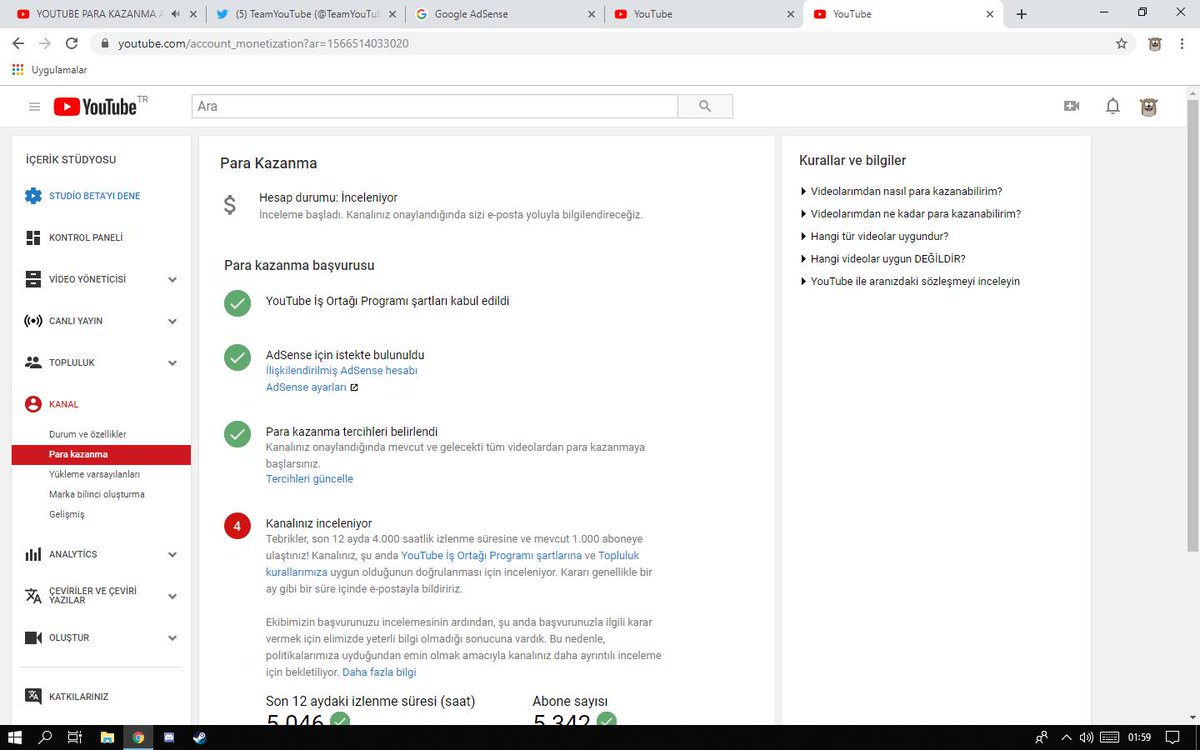The width and height of the screenshot is (1200, 750).
Task: Open the create video camera icon
Action: (1072, 106)
